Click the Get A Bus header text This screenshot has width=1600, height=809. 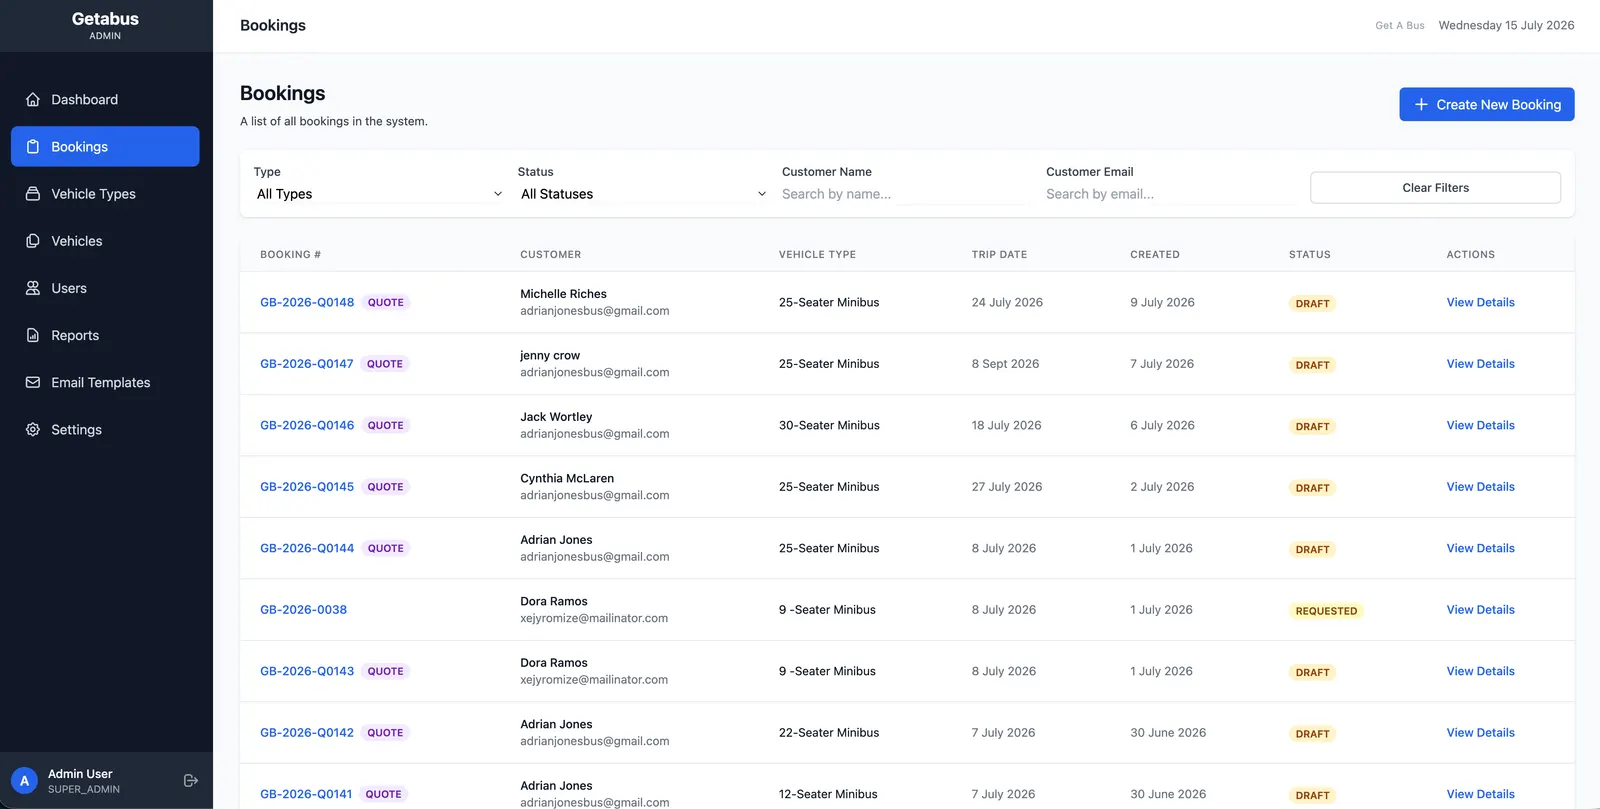[1399, 26]
